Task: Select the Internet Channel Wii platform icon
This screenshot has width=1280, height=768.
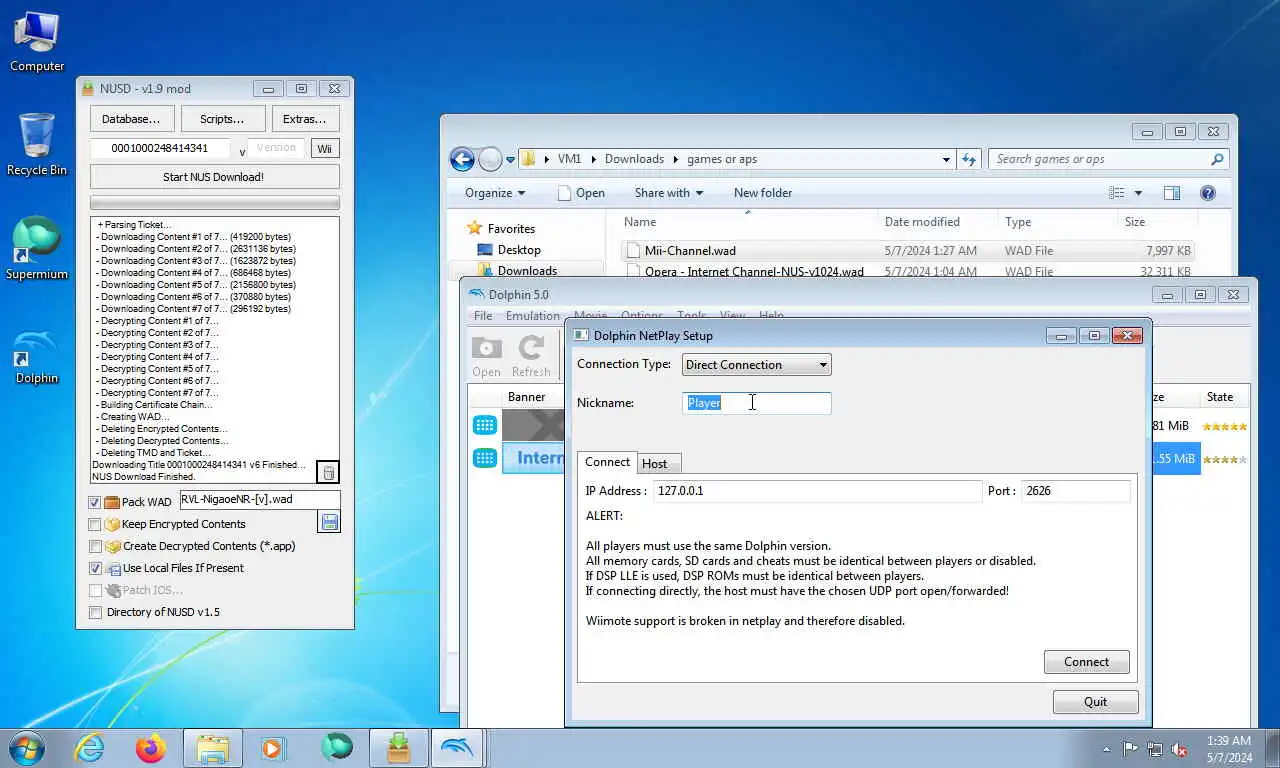Action: tap(485, 458)
